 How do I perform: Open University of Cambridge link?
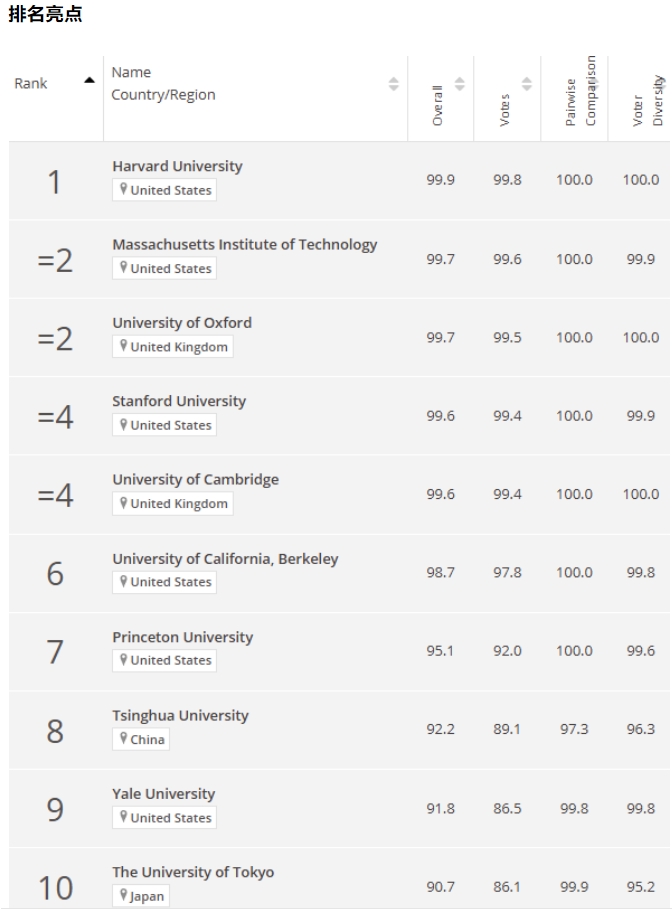coord(196,479)
